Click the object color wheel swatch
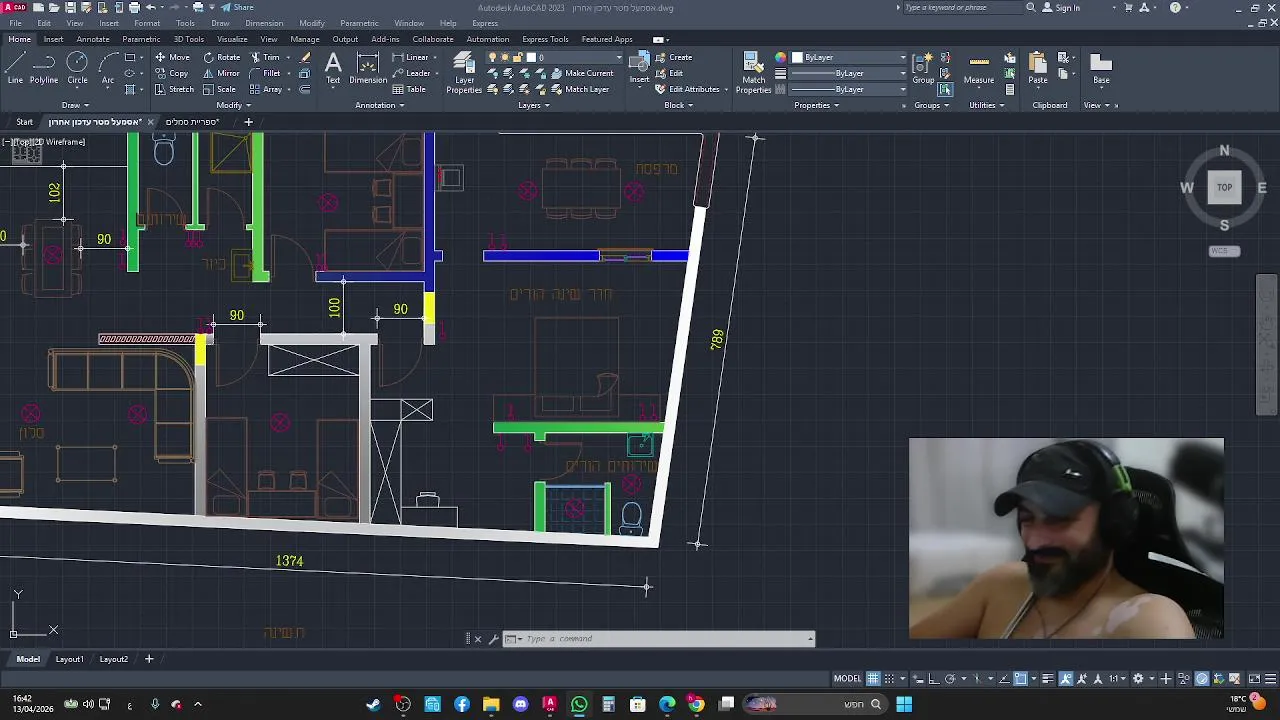 781,57
